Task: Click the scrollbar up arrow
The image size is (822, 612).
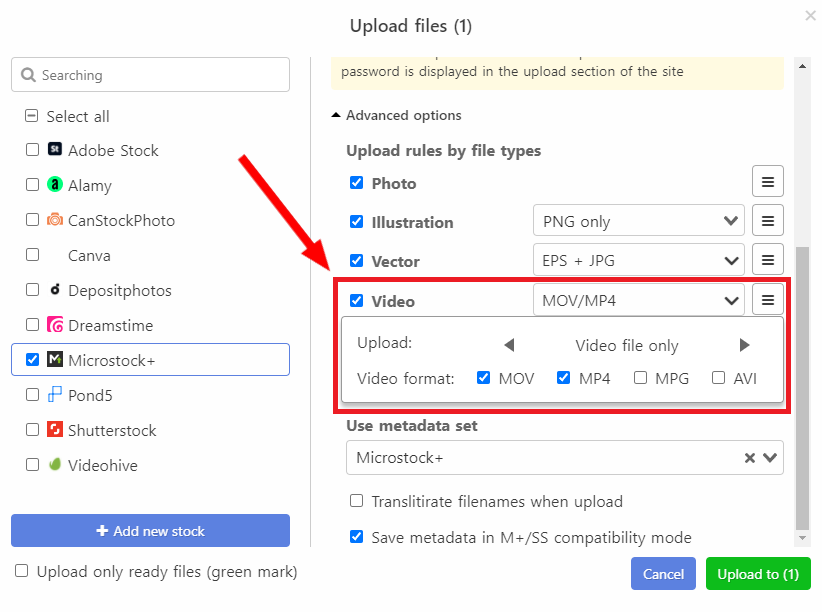Action: pos(802,67)
